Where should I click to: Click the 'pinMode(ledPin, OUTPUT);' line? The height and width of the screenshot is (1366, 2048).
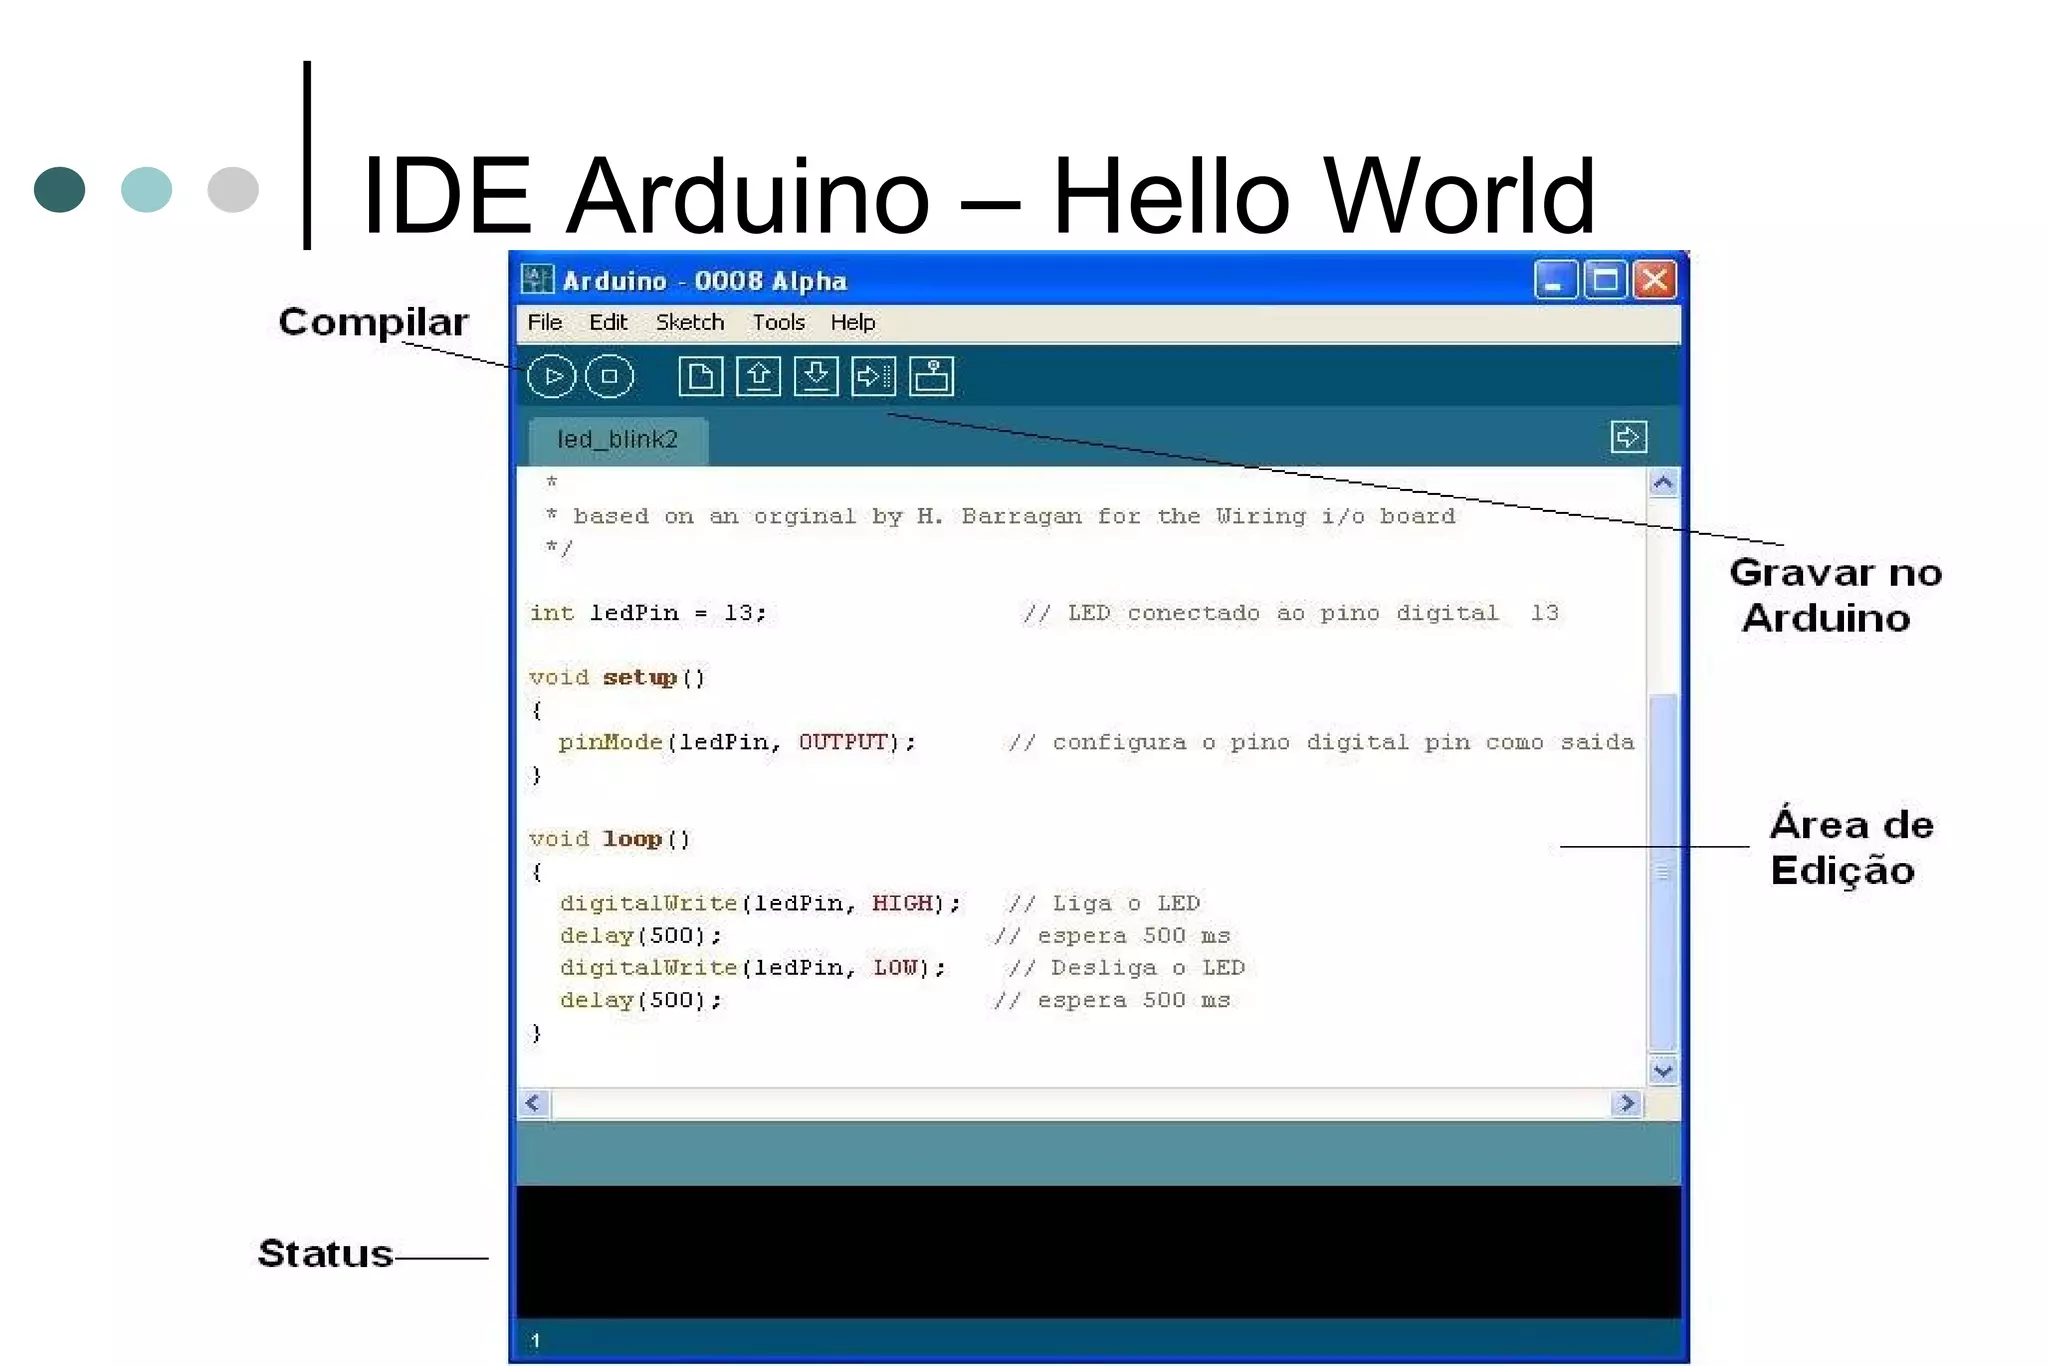click(x=737, y=742)
